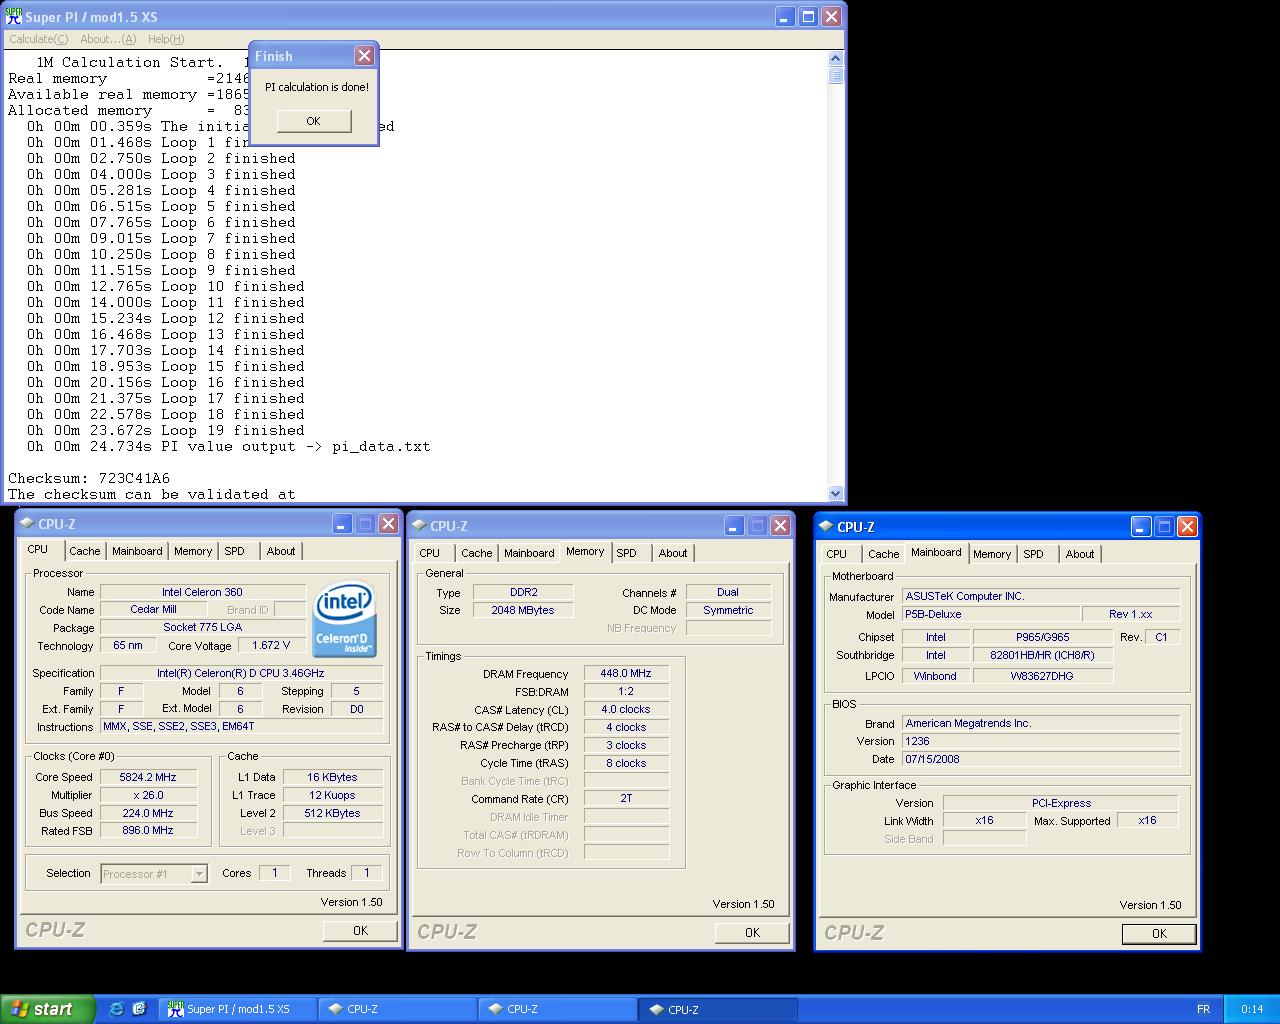This screenshot has width=1280, height=1024.
Task: Select Memory tab in left CPU-Z window
Action: coord(193,551)
